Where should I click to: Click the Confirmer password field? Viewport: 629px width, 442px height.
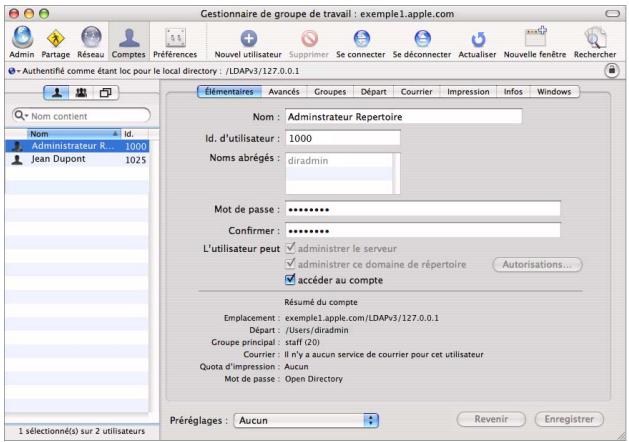423,231
